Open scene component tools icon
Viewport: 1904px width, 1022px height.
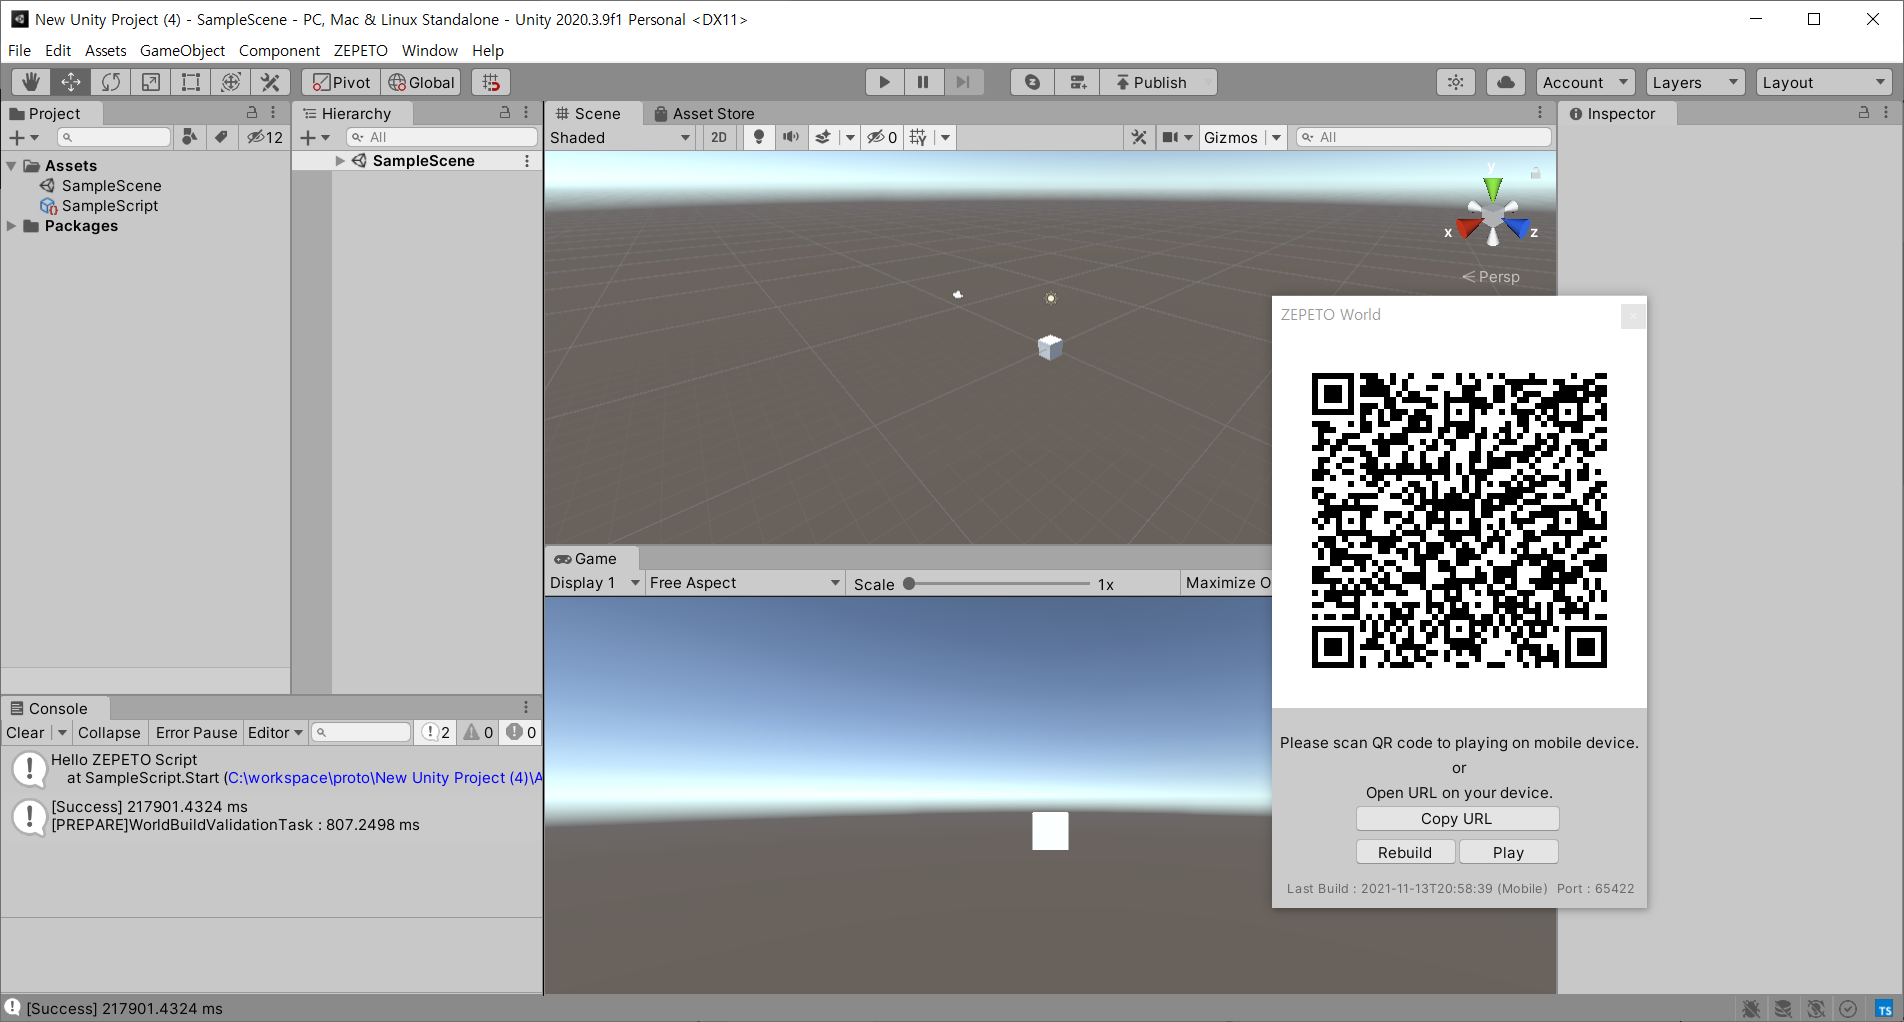[x=1139, y=137]
